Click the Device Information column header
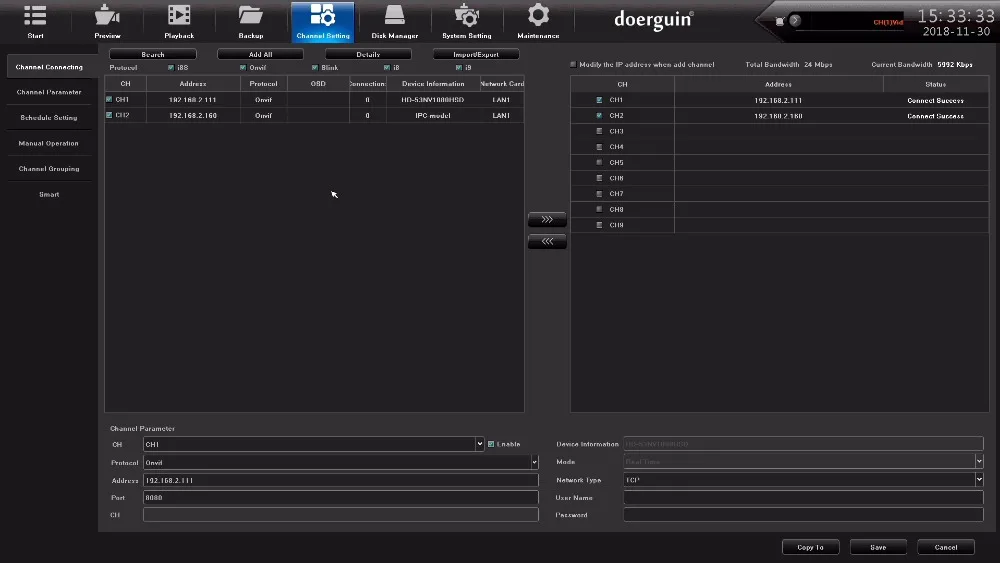 pyautogui.click(x=433, y=84)
